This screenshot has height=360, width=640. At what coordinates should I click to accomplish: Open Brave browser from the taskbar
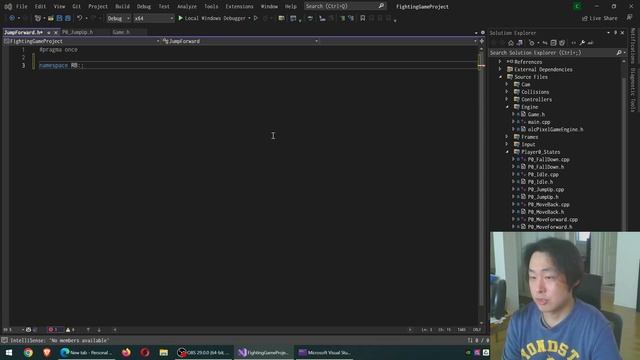[x=47, y=352]
